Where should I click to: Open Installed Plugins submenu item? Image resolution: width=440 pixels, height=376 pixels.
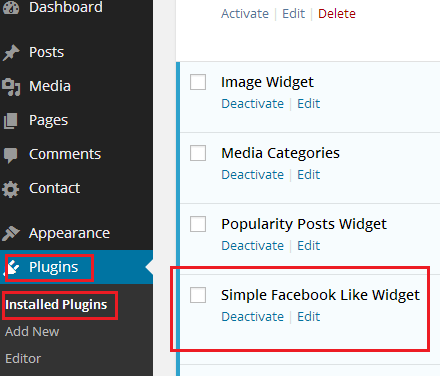(56, 305)
